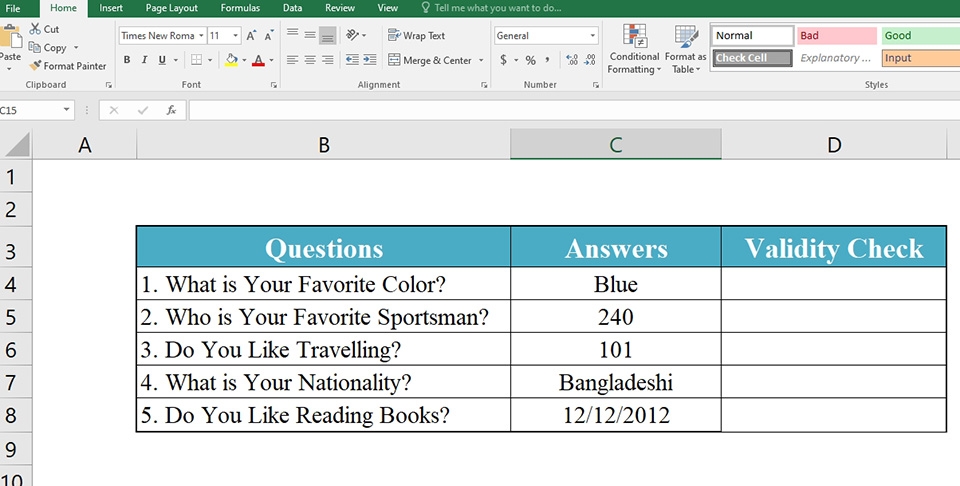This screenshot has width=960, height=486.
Task: Select column C header
Action: coord(616,144)
